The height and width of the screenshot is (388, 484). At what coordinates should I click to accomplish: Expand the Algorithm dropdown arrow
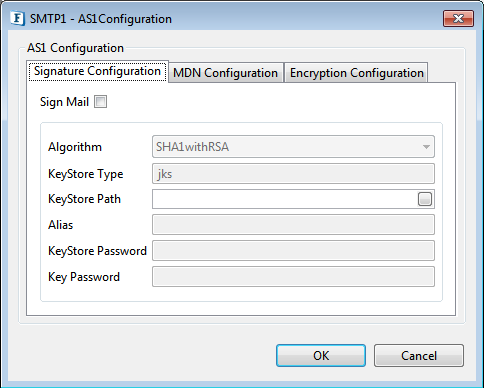coord(426,147)
